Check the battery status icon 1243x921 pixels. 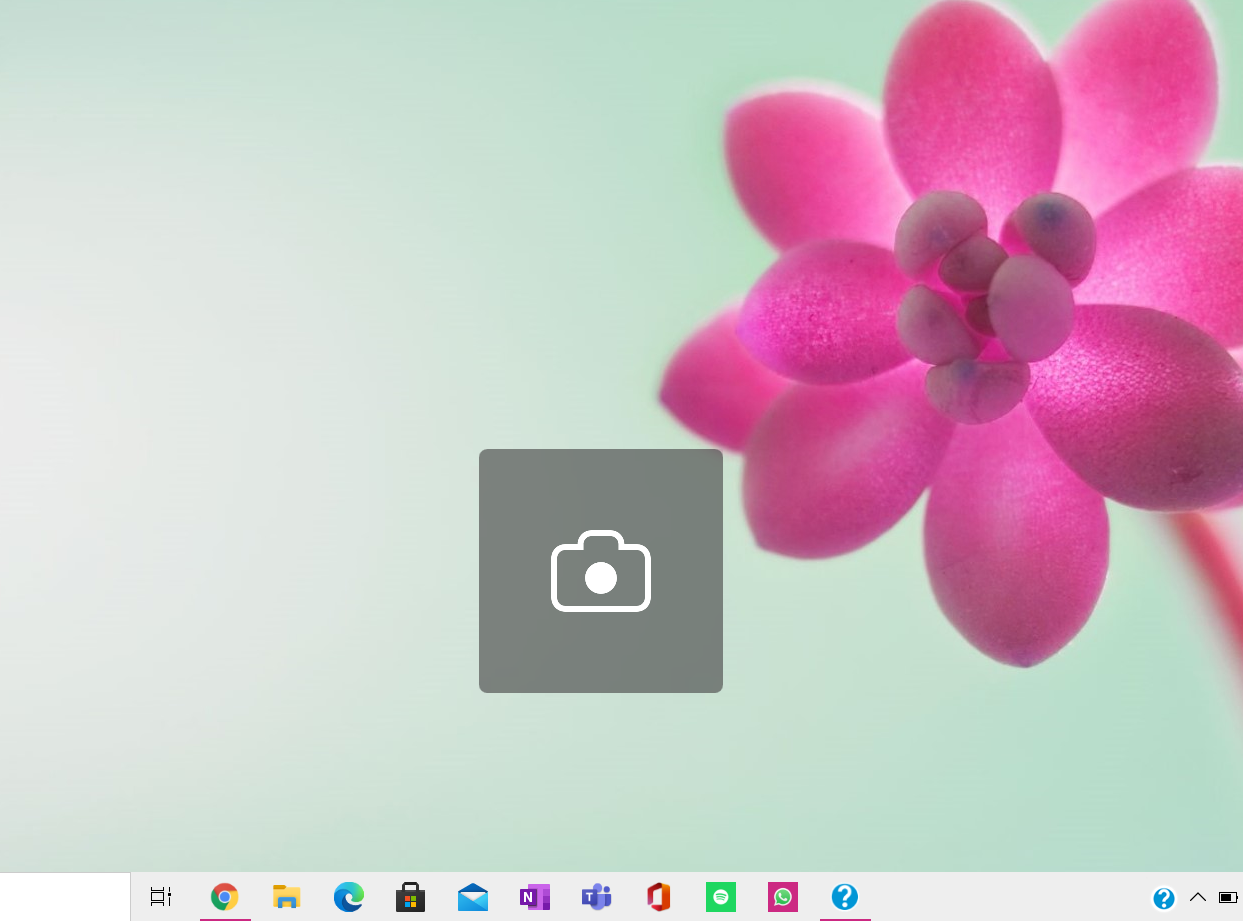1229,897
